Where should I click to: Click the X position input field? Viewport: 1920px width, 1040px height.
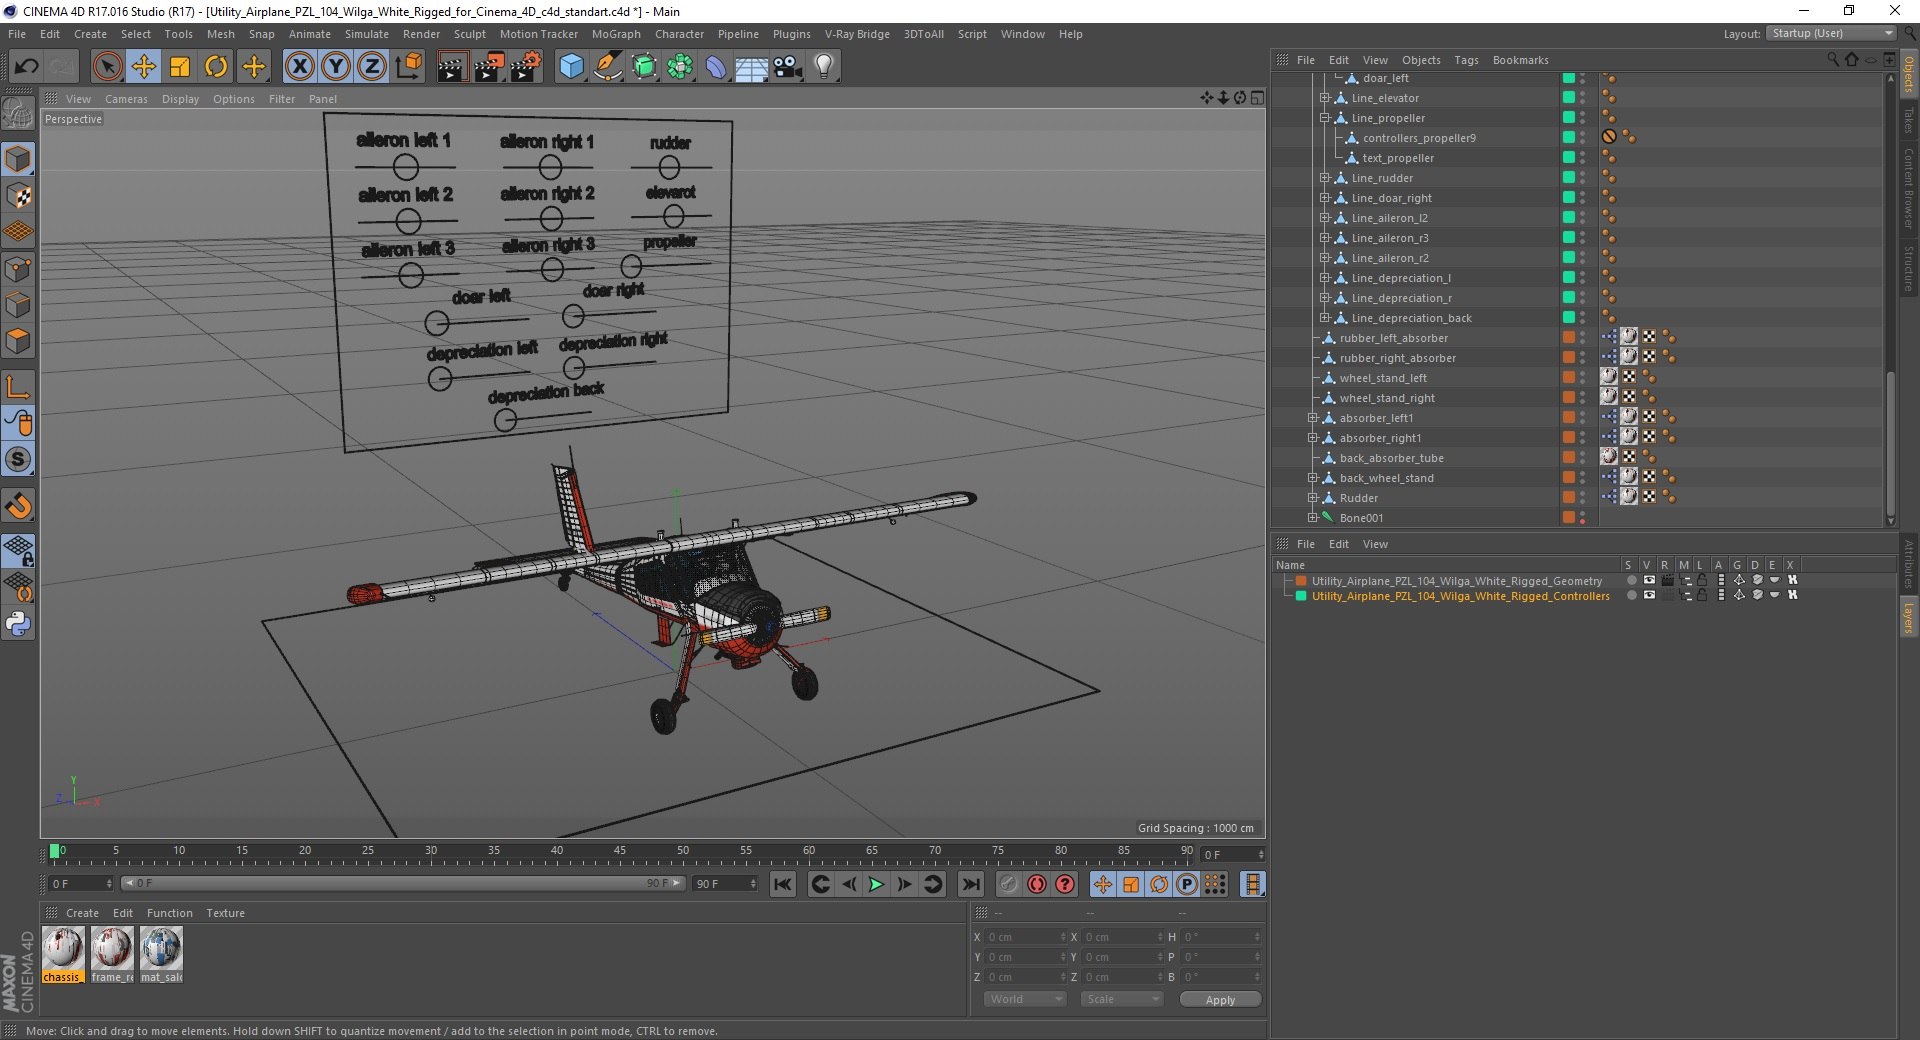(x=1027, y=937)
